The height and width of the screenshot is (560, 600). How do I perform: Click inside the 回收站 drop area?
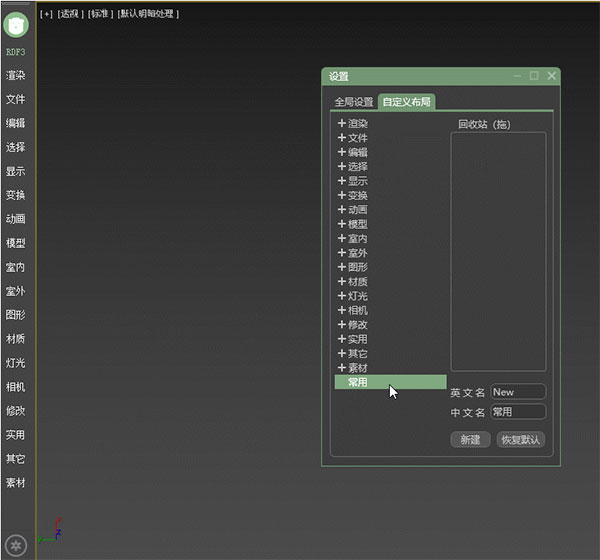499,251
